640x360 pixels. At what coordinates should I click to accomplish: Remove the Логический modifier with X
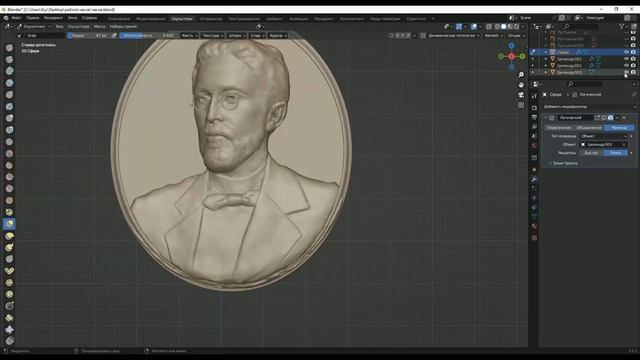point(624,118)
